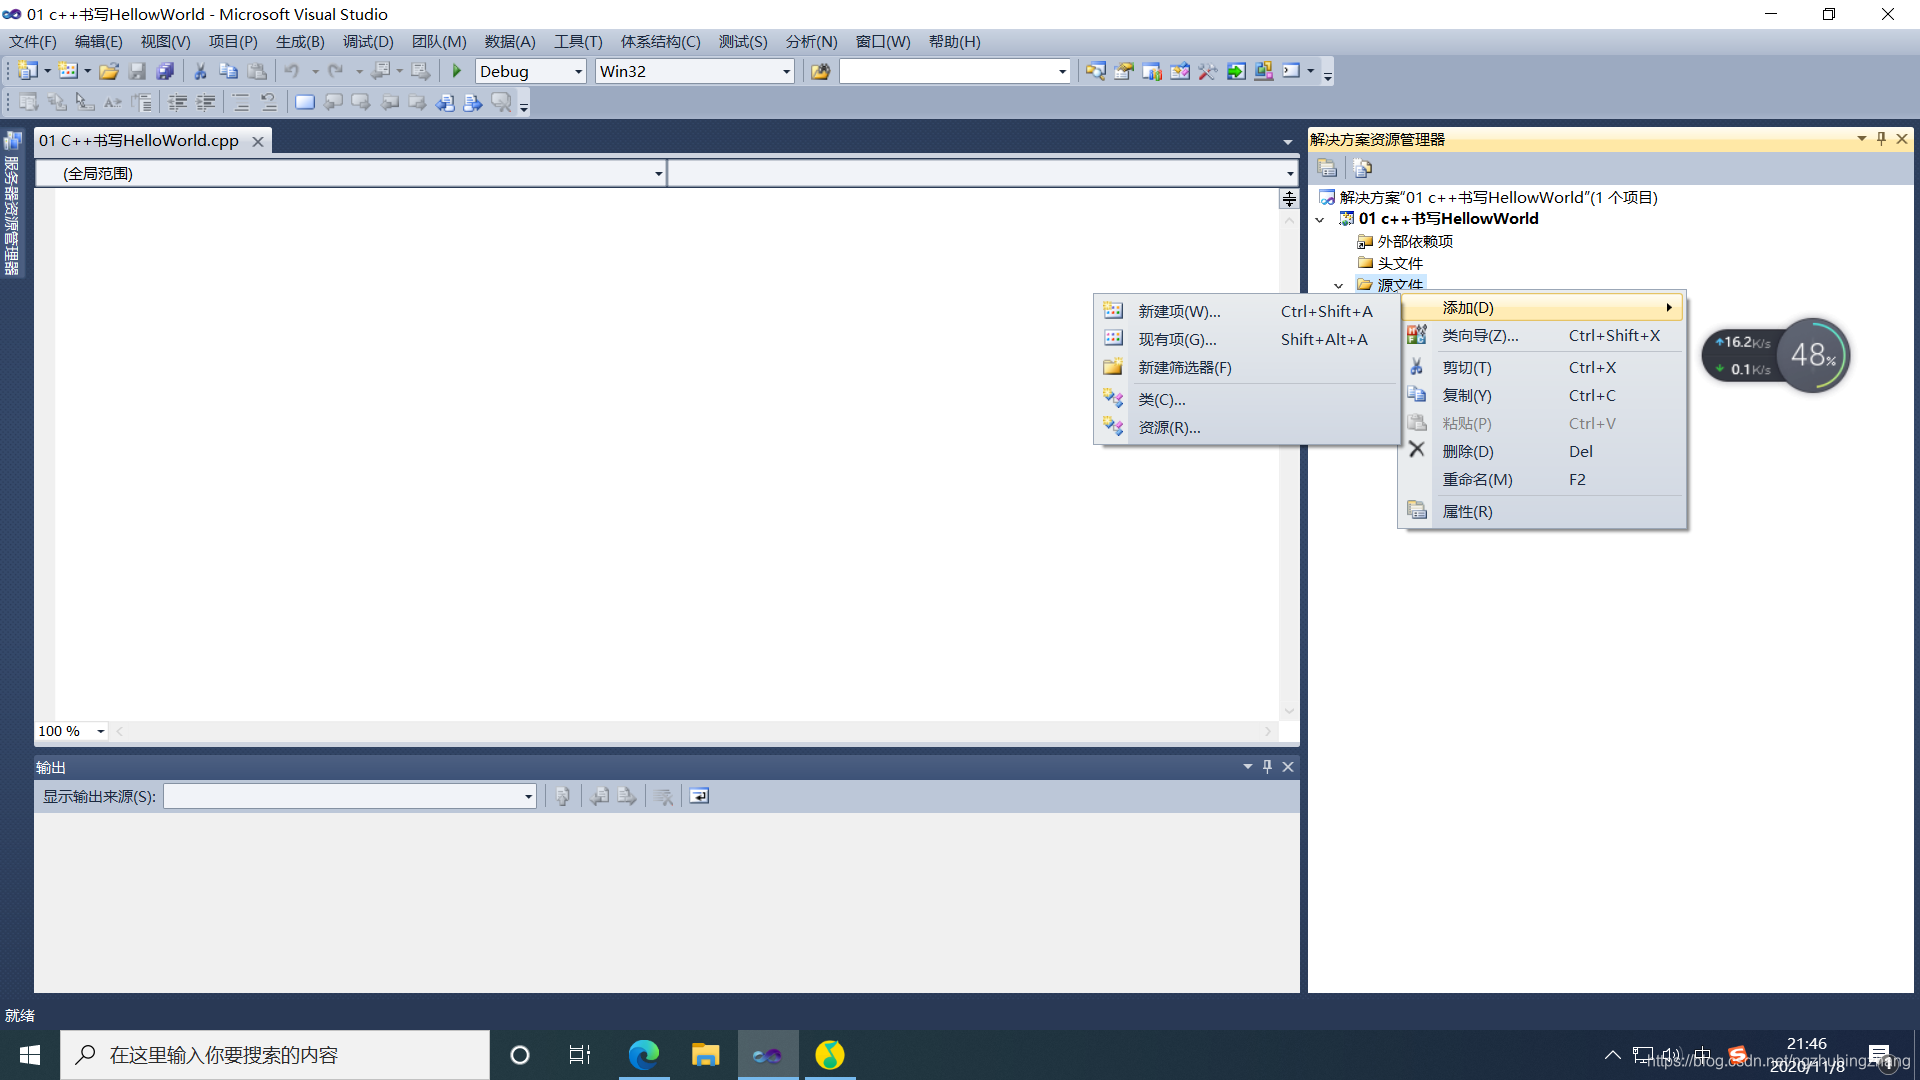Collapse the 源文件 folder node

coord(1339,286)
